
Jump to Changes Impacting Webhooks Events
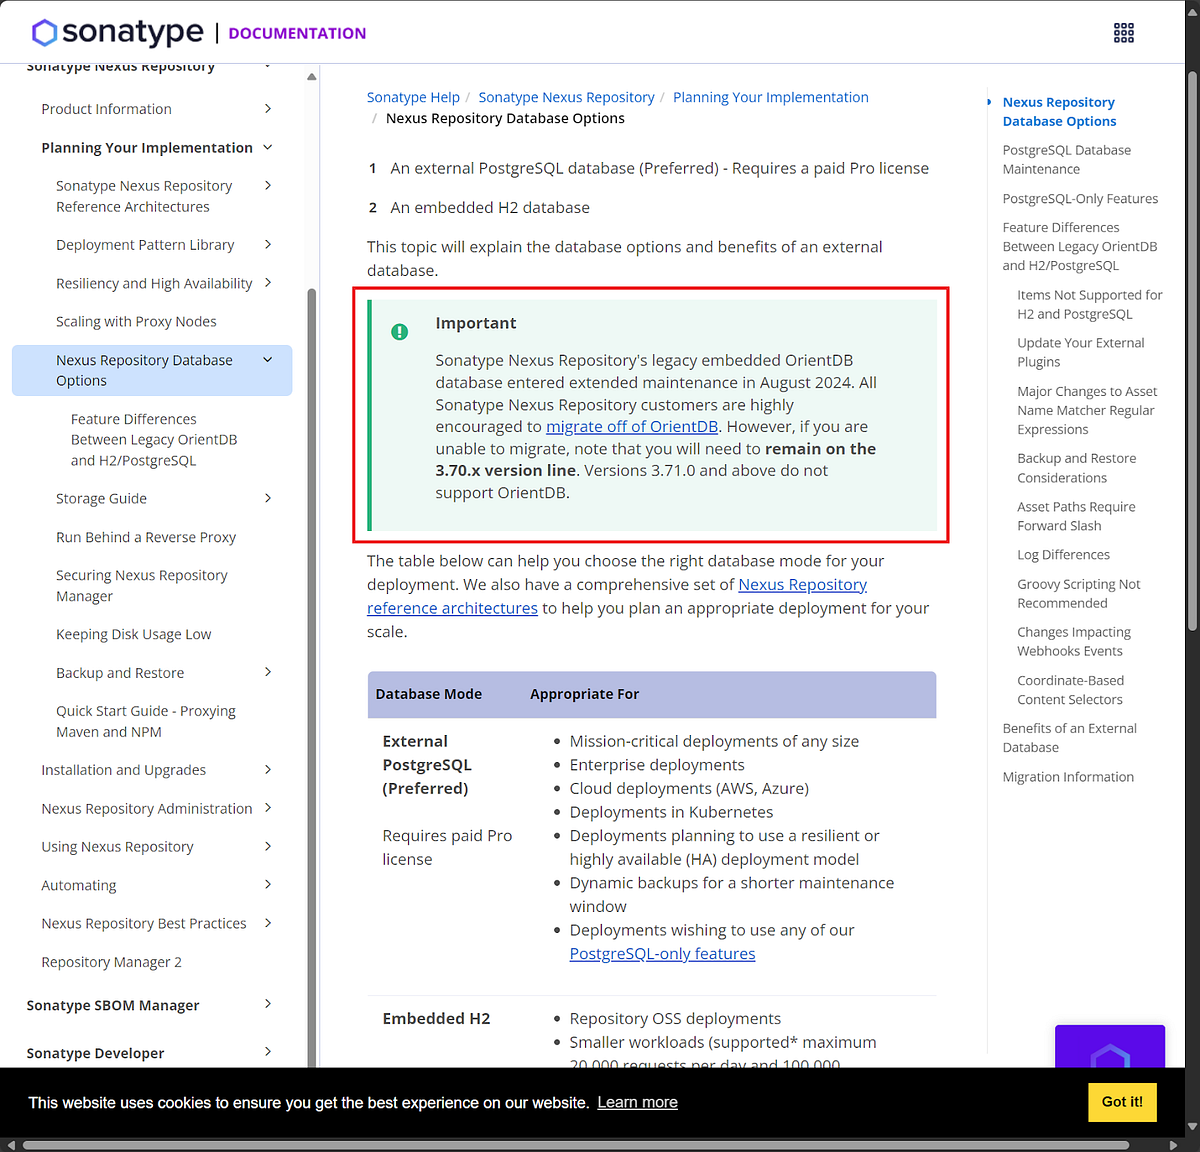pyautogui.click(x=1074, y=642)
